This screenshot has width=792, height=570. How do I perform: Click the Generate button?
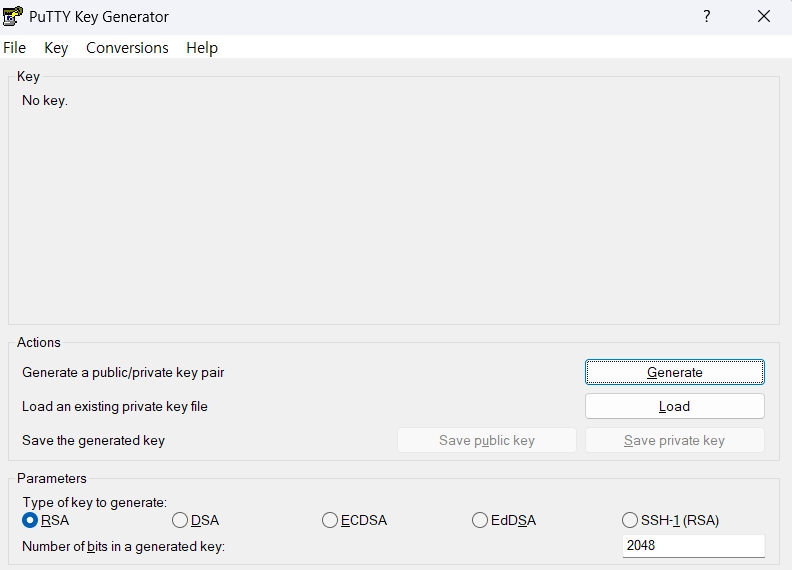click(x=675, y=372)
